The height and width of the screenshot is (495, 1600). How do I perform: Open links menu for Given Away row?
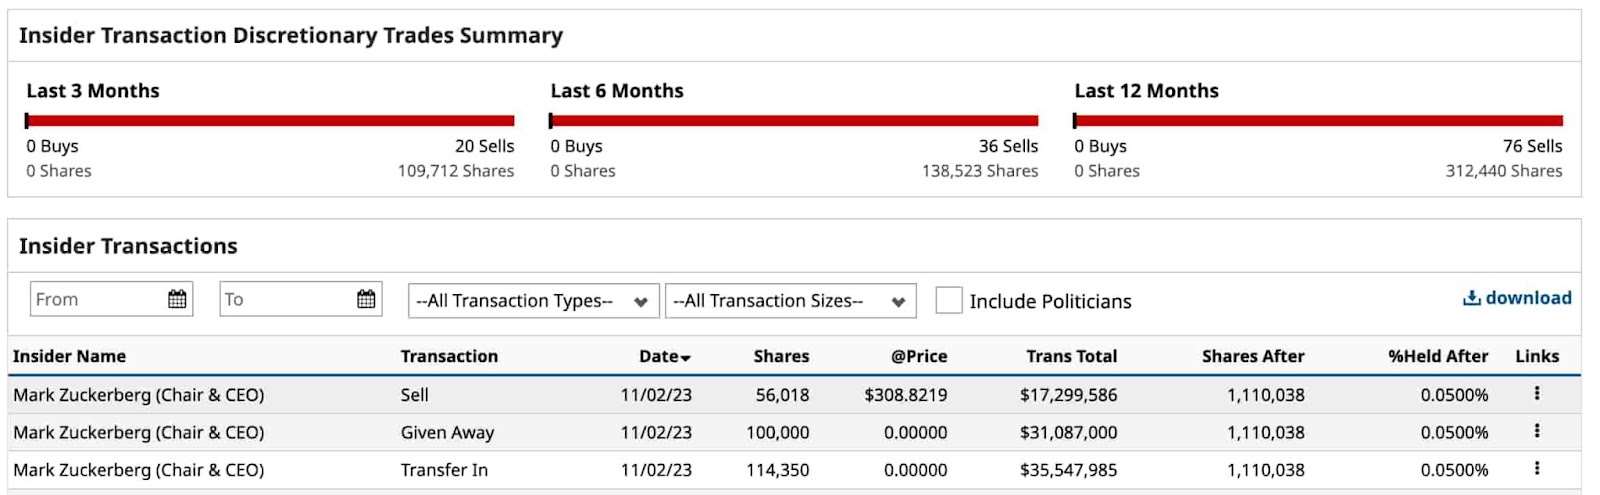pos(1537,431)
